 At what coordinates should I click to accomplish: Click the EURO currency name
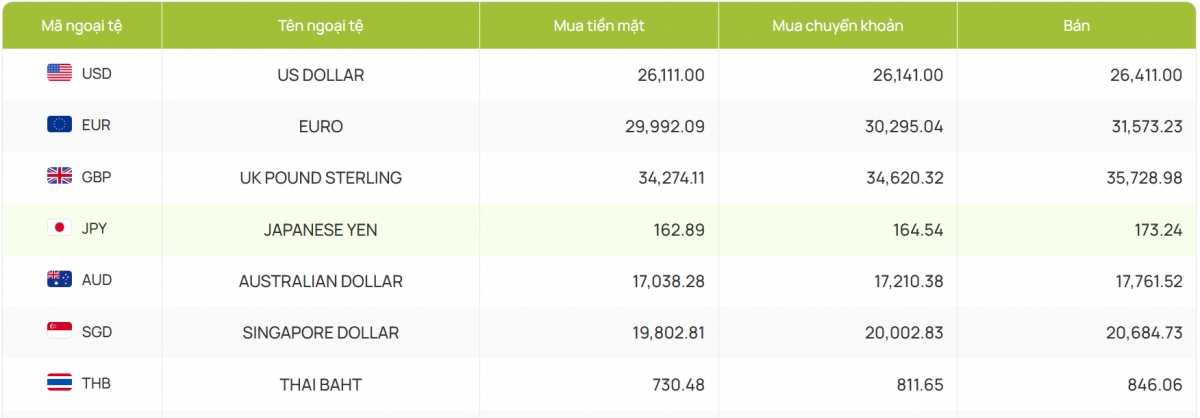coord(320,127)
